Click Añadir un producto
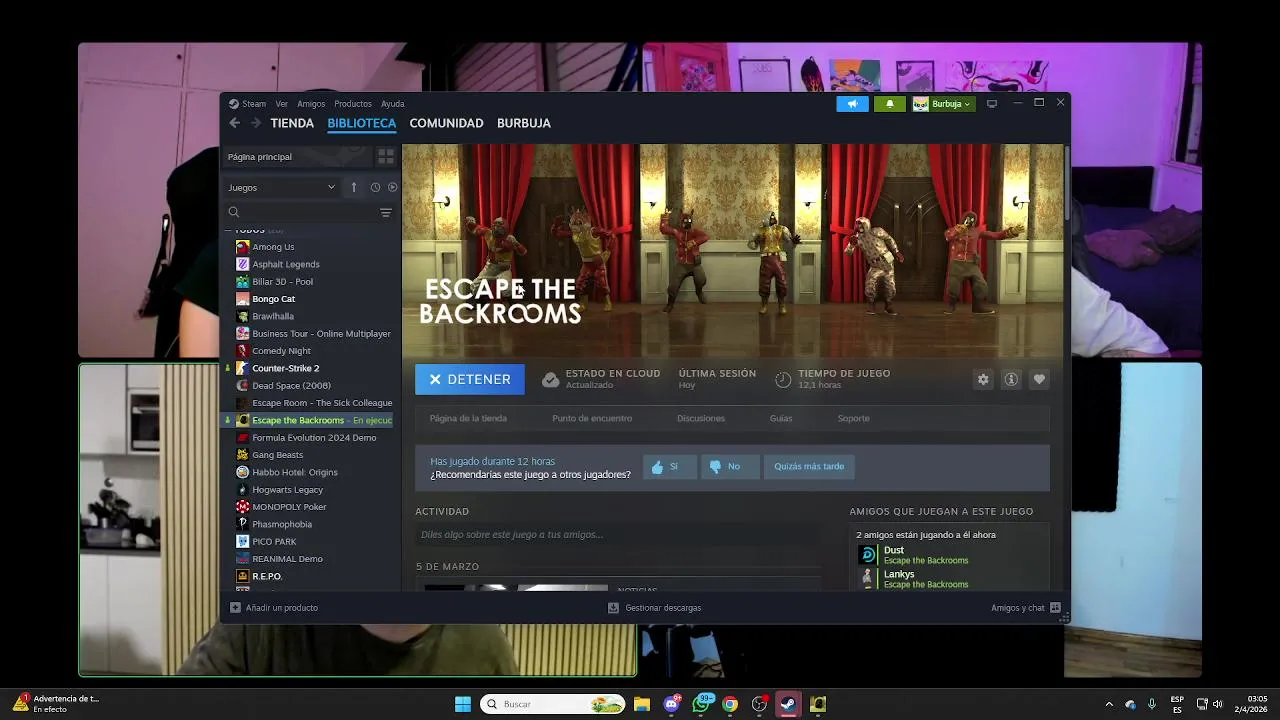The image size is (1280, 720). [274, 608]
